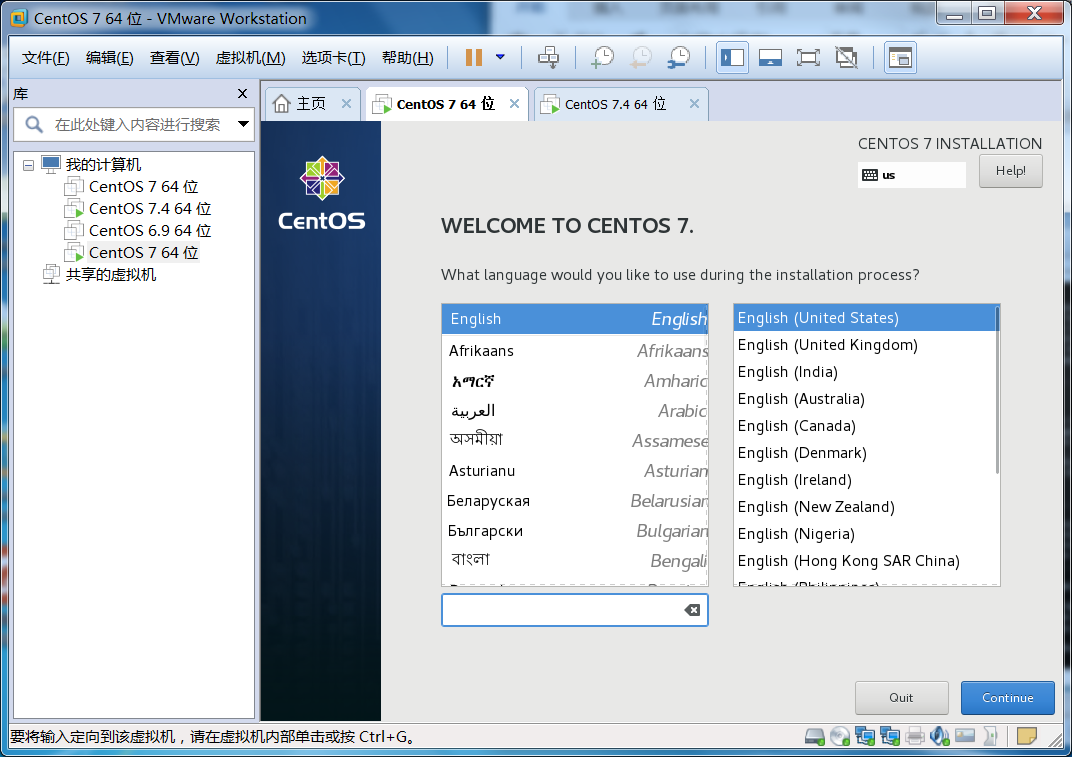The width and height of the screenshot is (1072, 757).
Task: Open the 选项卡(T) menu
Action: pyautogui.click(x=334, y=58)
